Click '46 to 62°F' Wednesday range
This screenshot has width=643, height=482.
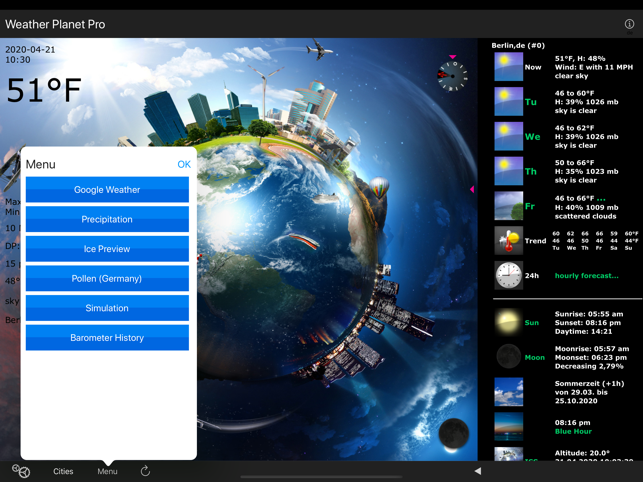pos(574,128)
